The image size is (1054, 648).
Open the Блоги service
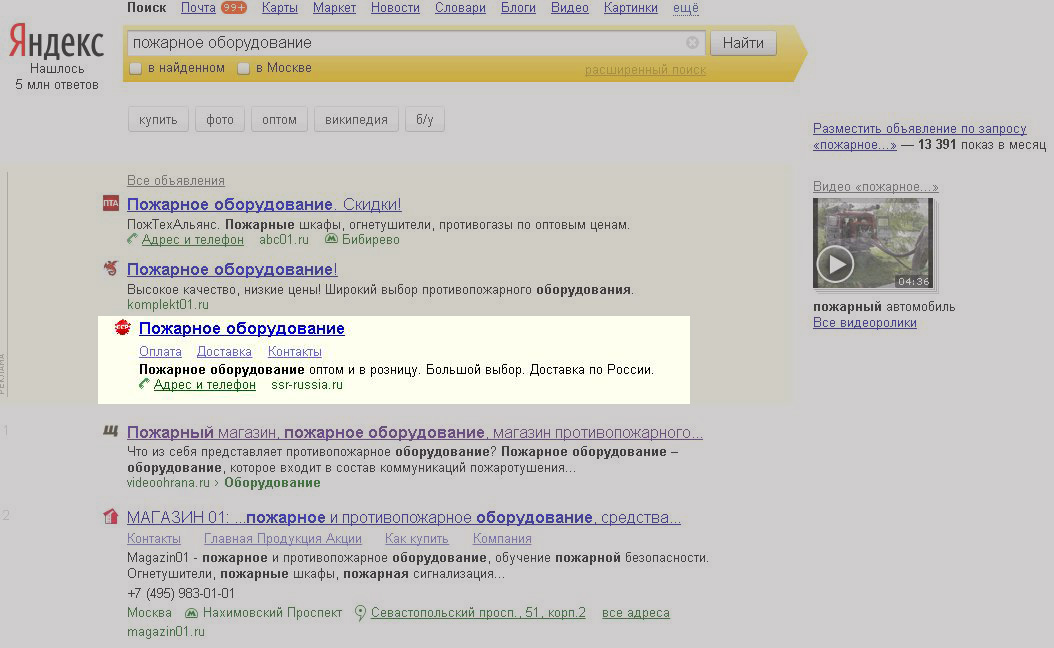pos(518,8)
